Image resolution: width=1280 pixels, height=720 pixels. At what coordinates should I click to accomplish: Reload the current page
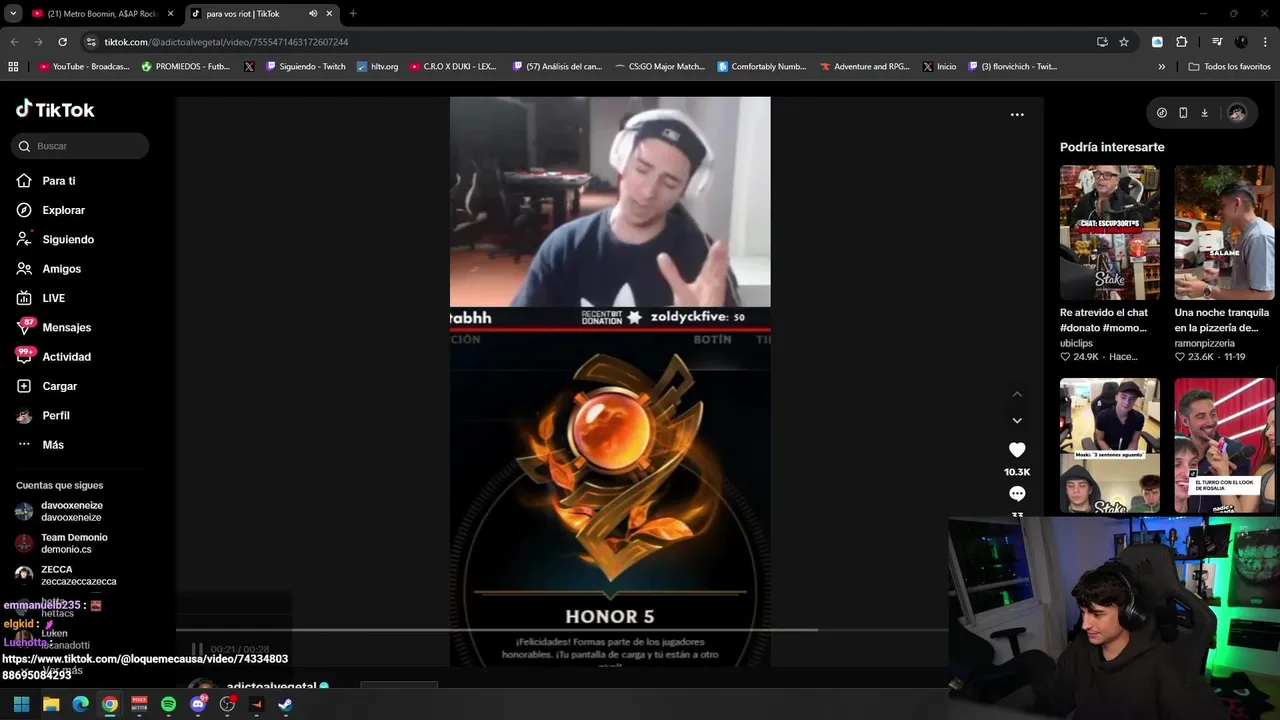tap(62, 42)
